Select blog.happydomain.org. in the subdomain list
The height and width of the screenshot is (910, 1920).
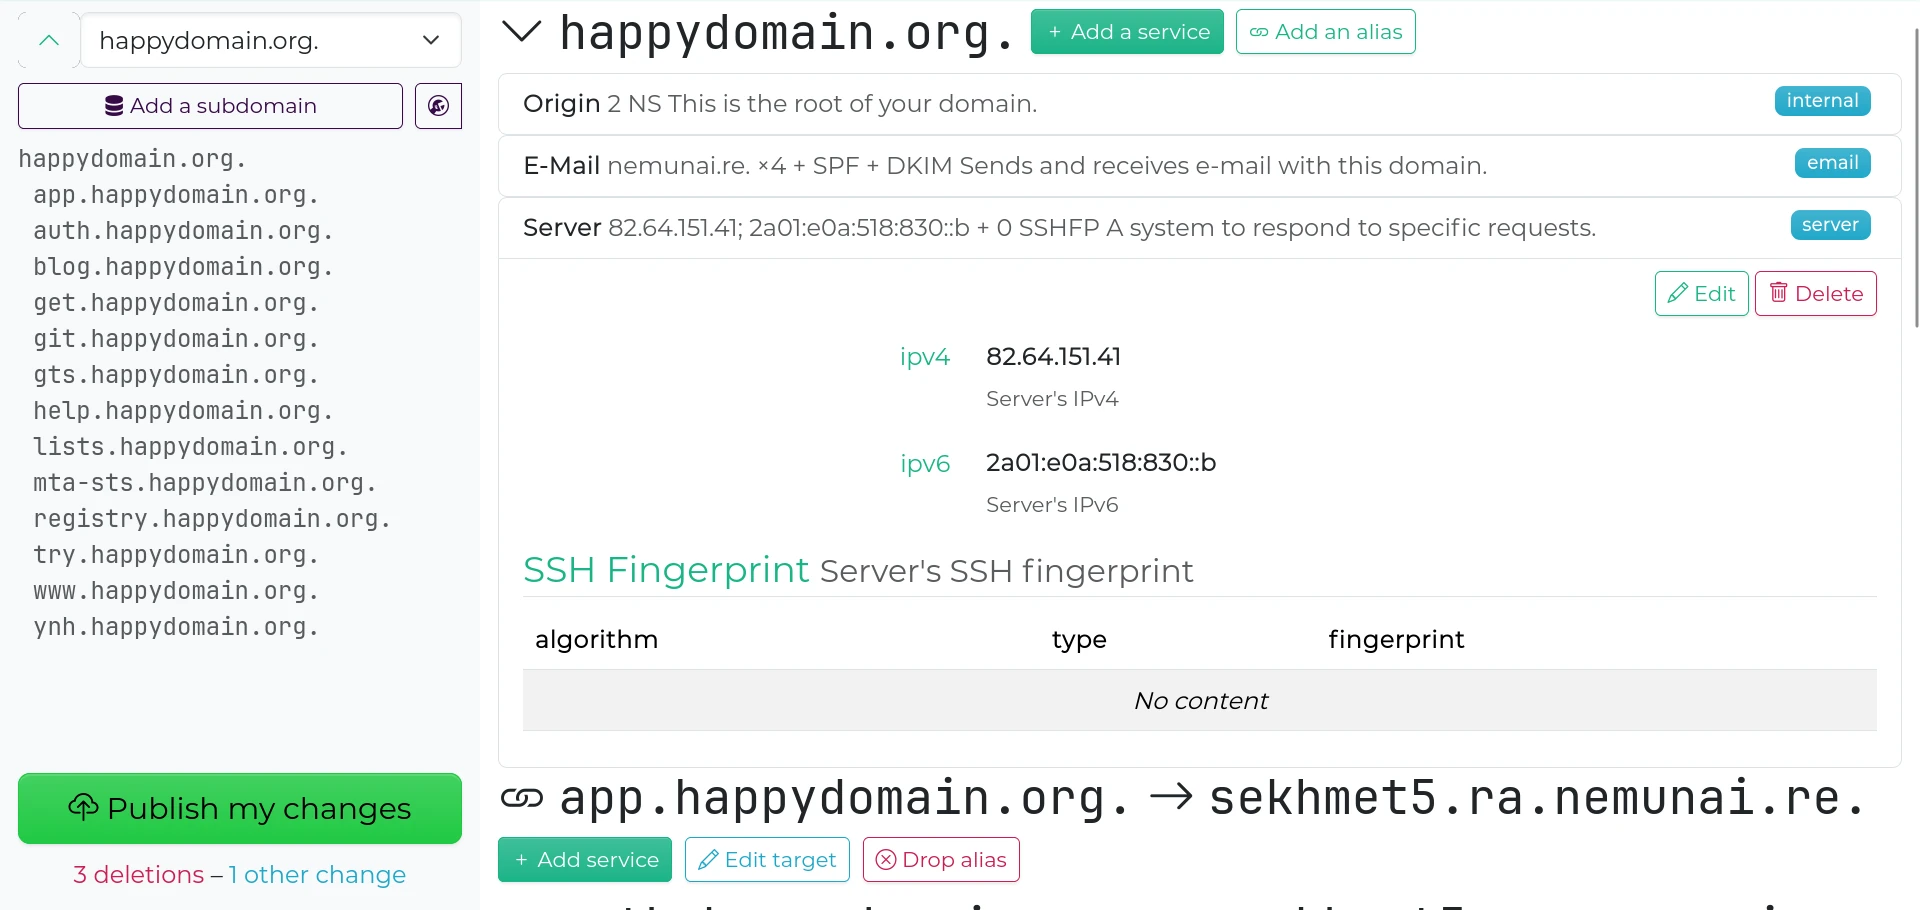pyautogui.click(x=183, y=267)
